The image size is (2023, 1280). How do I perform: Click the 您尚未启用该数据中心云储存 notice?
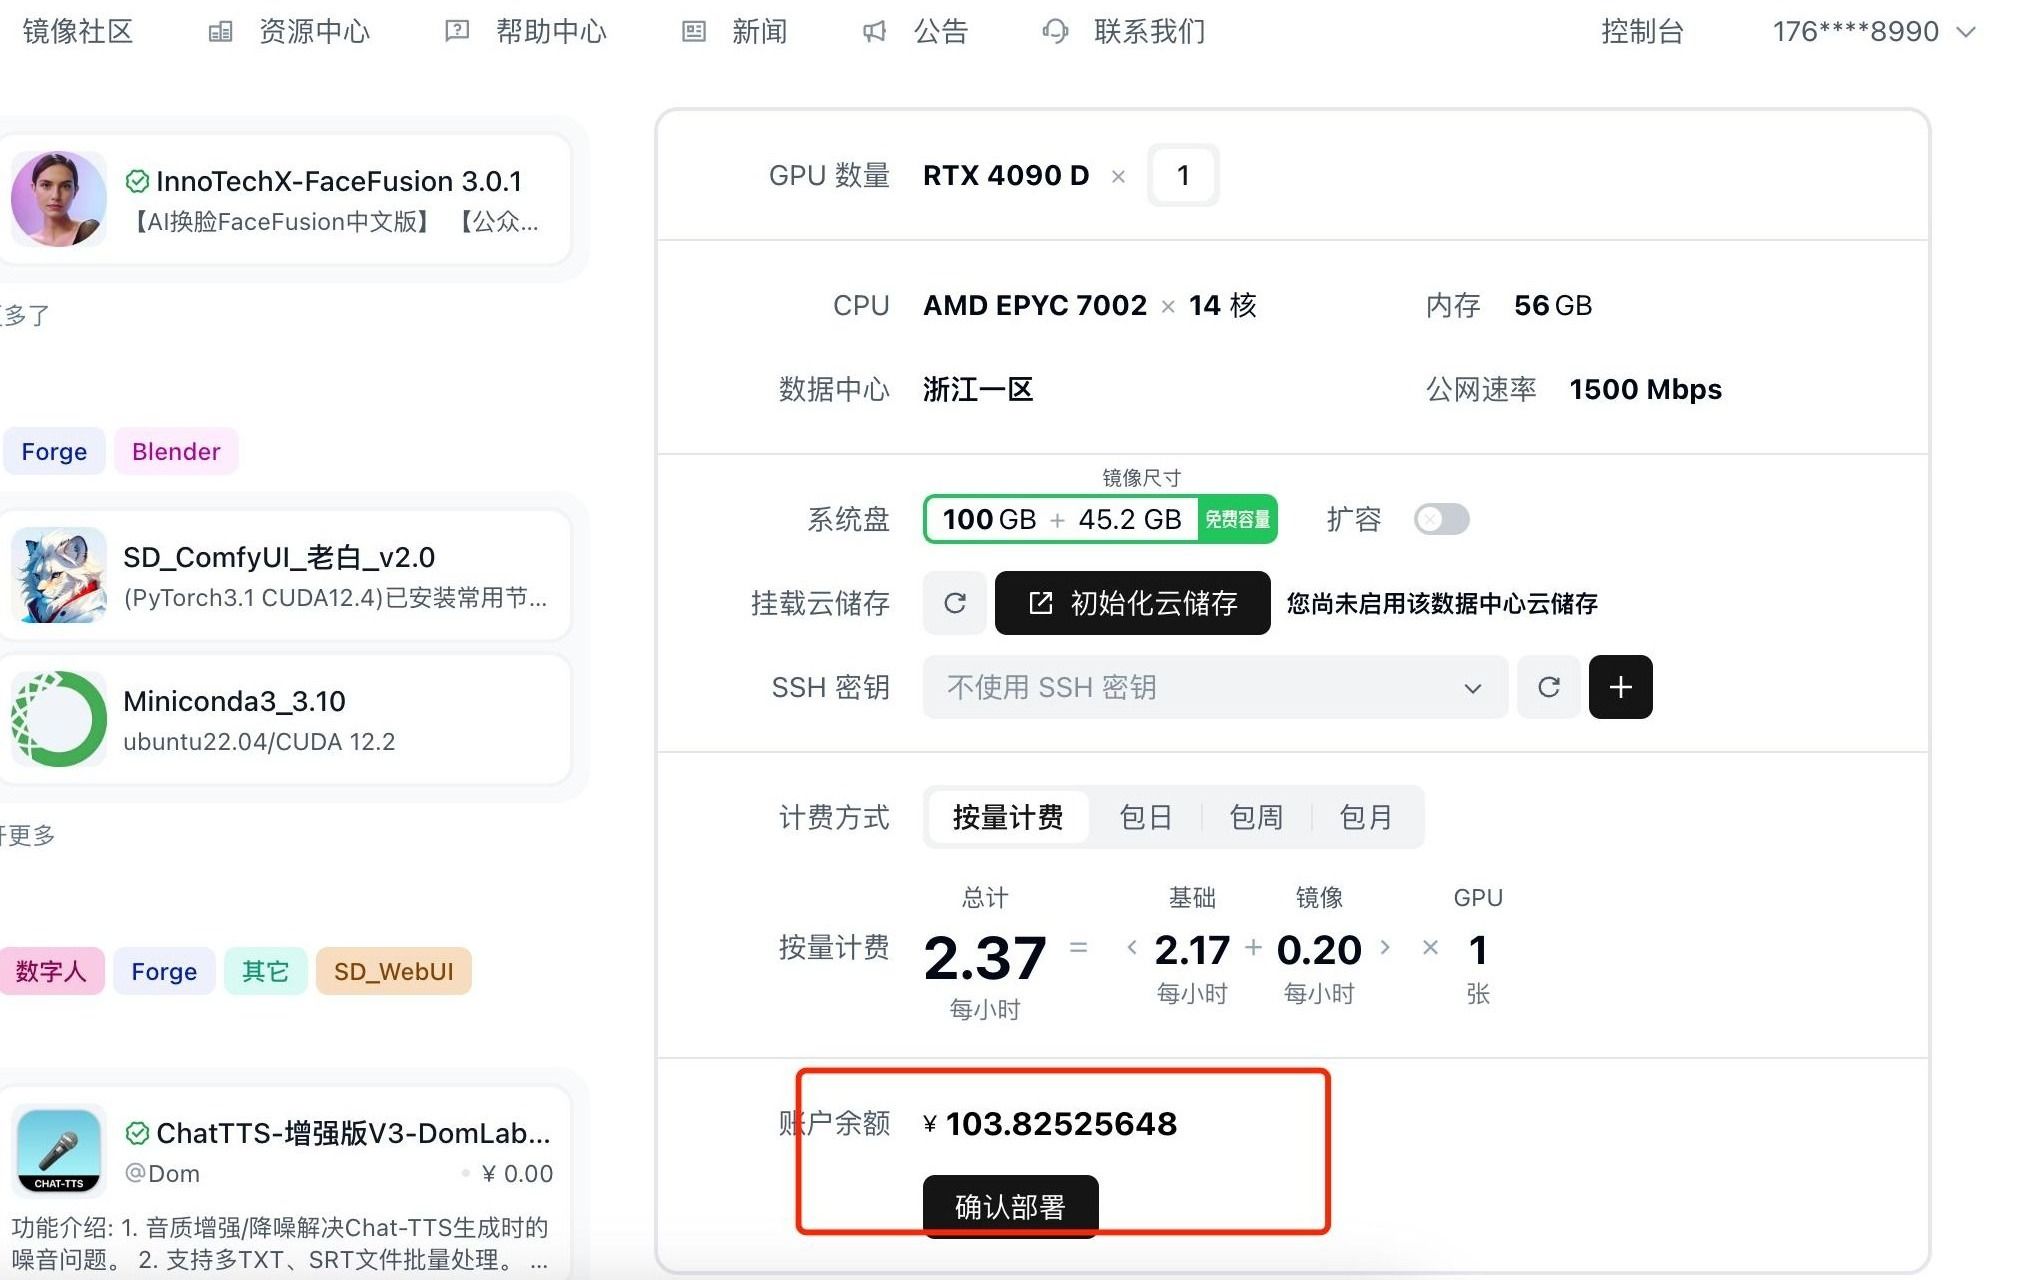pyautogui.click(x=1442, y=603)
